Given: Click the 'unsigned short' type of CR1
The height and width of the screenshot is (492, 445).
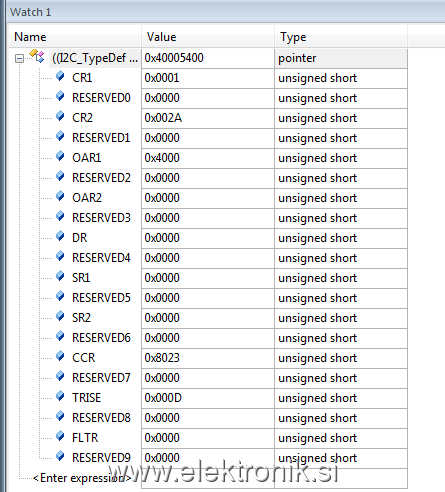Looking at the screenshot, I should [318, 78].
